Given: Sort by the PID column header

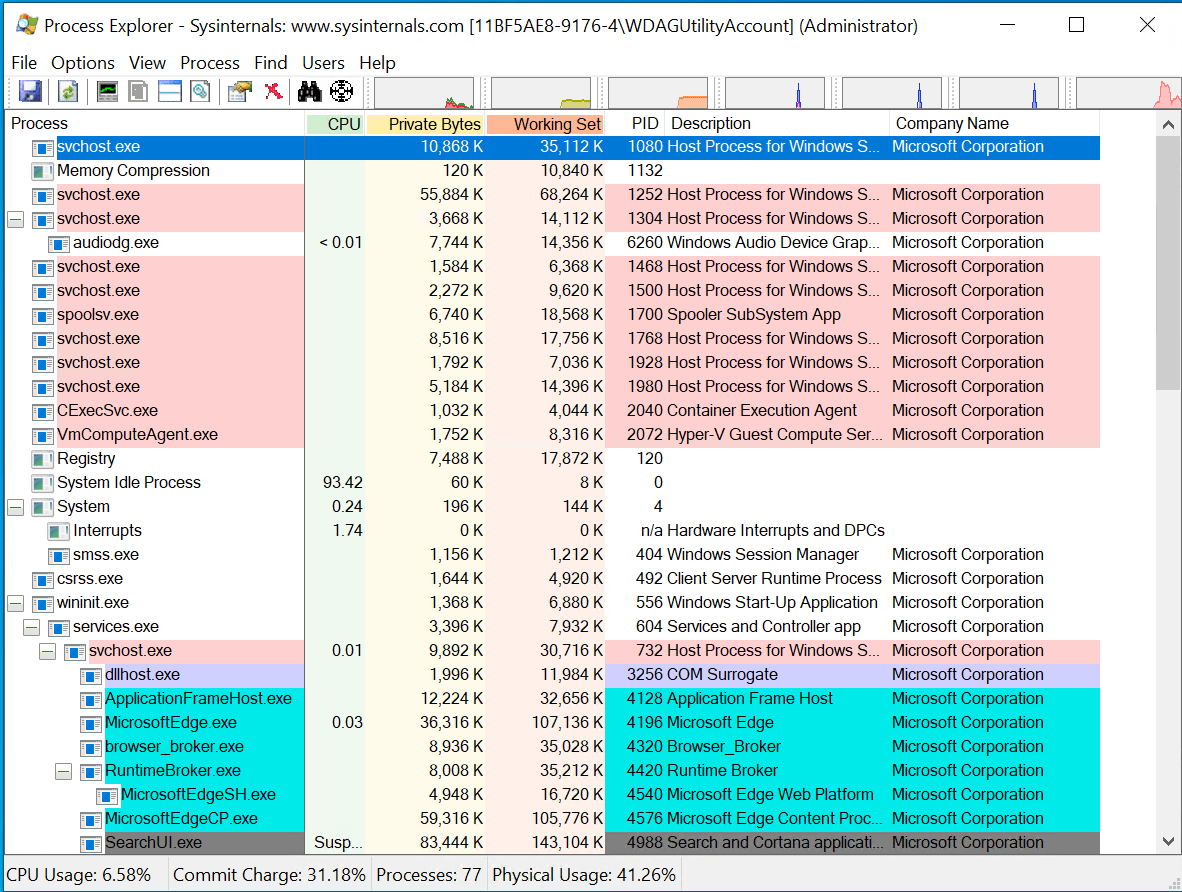Looking at the screenshot, I should point(635,124).
